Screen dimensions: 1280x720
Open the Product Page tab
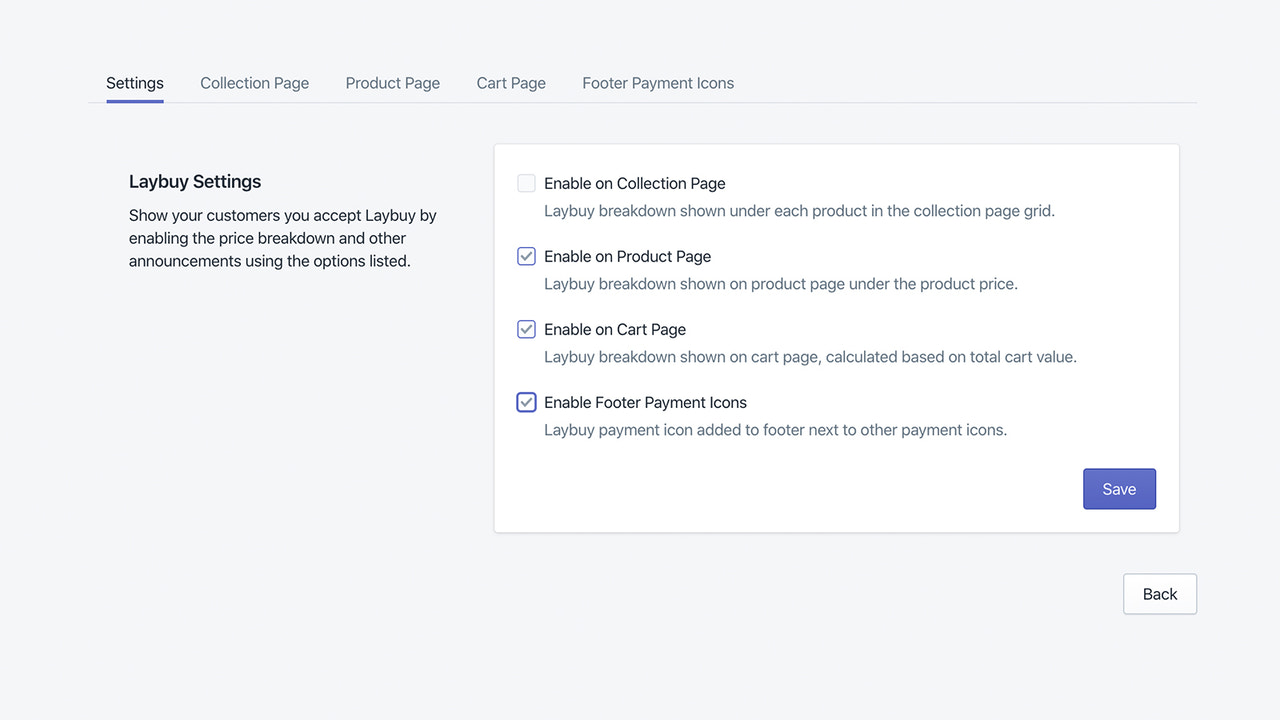coord(392,83)
